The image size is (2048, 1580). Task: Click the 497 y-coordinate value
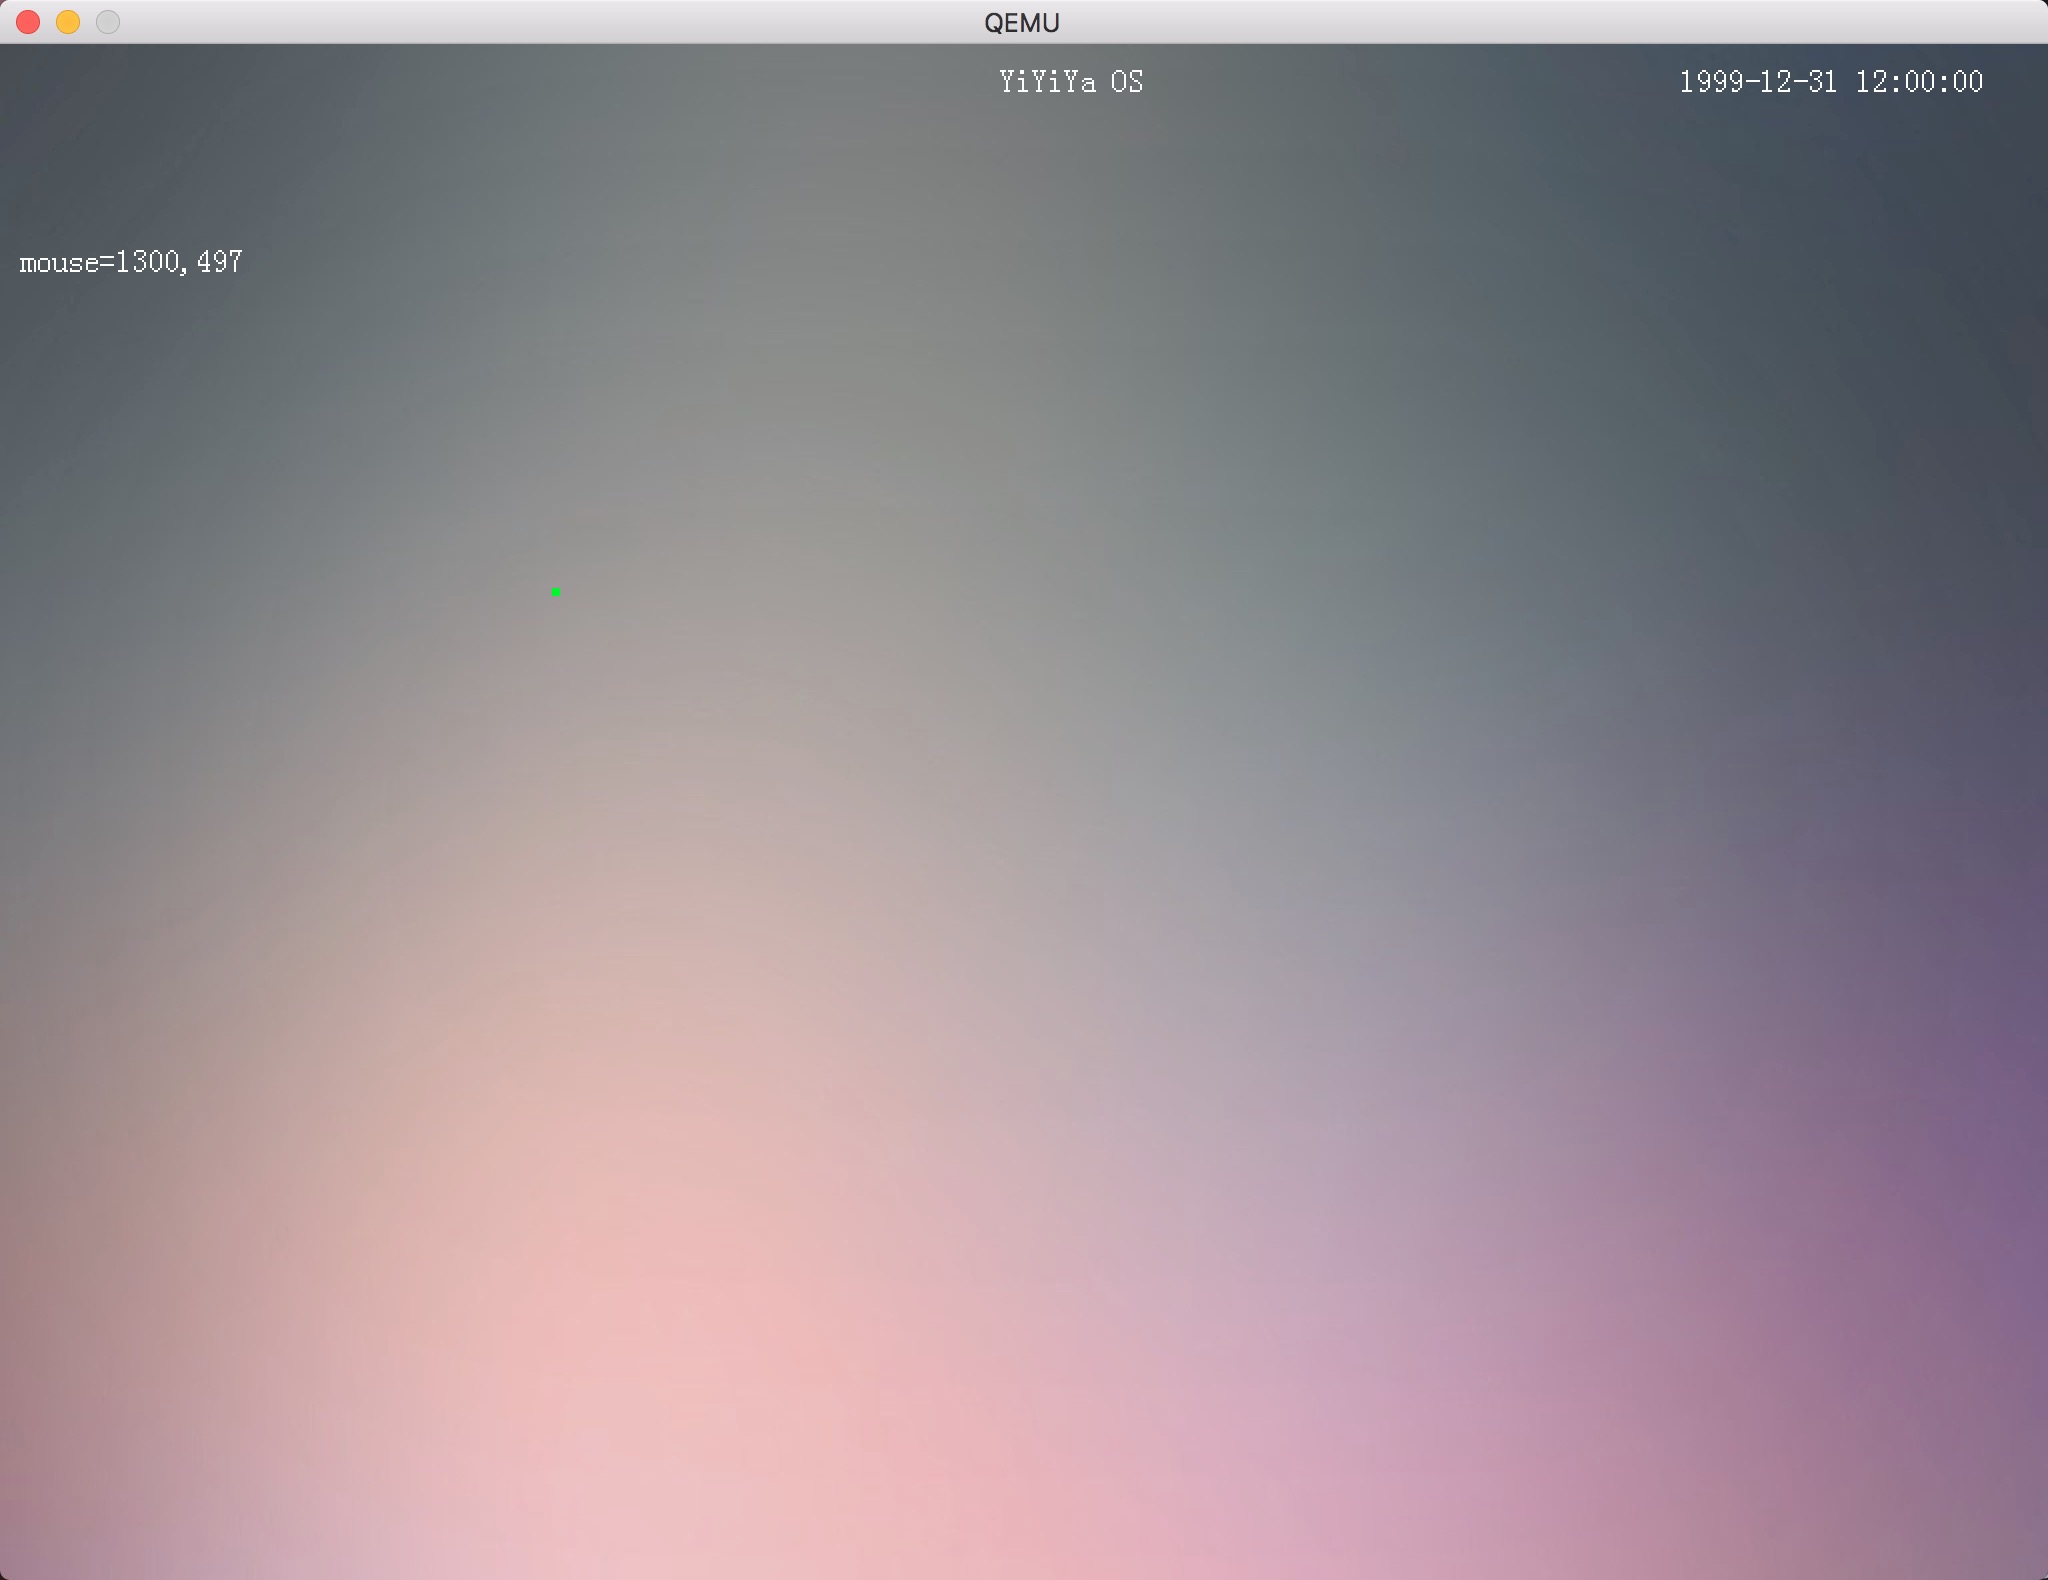click(x=220, y=262)
